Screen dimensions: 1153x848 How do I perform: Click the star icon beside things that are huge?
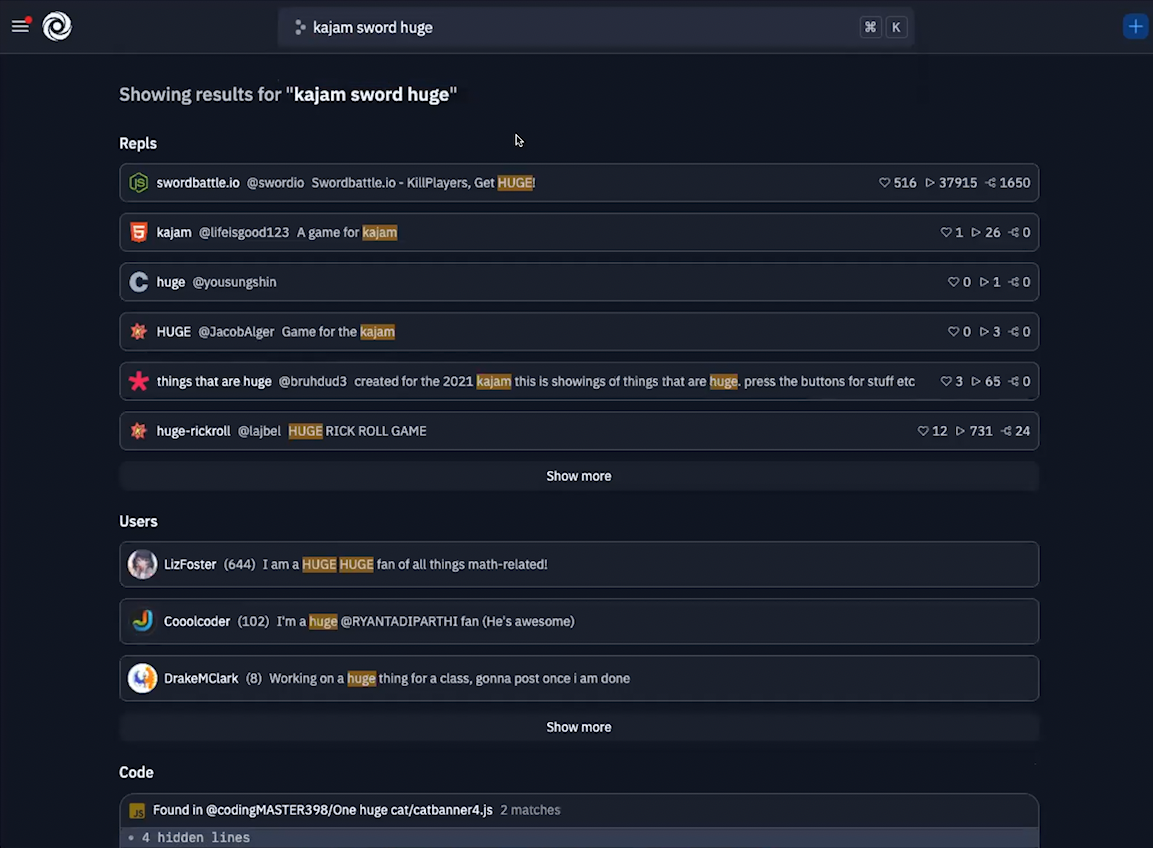pyautogui.click(x=138, y=381)
